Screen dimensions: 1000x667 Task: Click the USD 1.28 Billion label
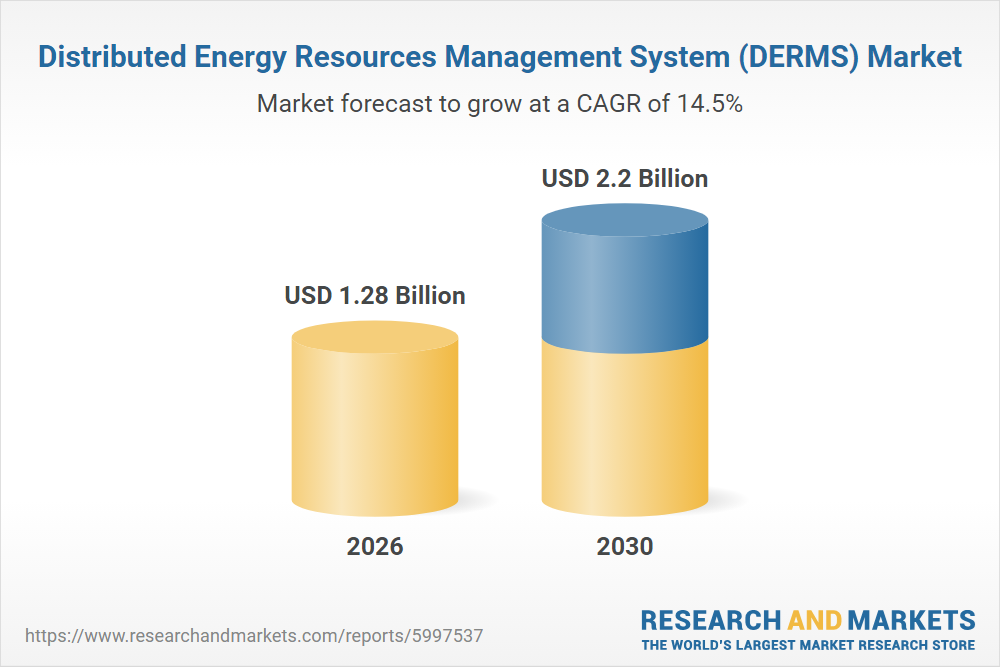tap(375, 296)
